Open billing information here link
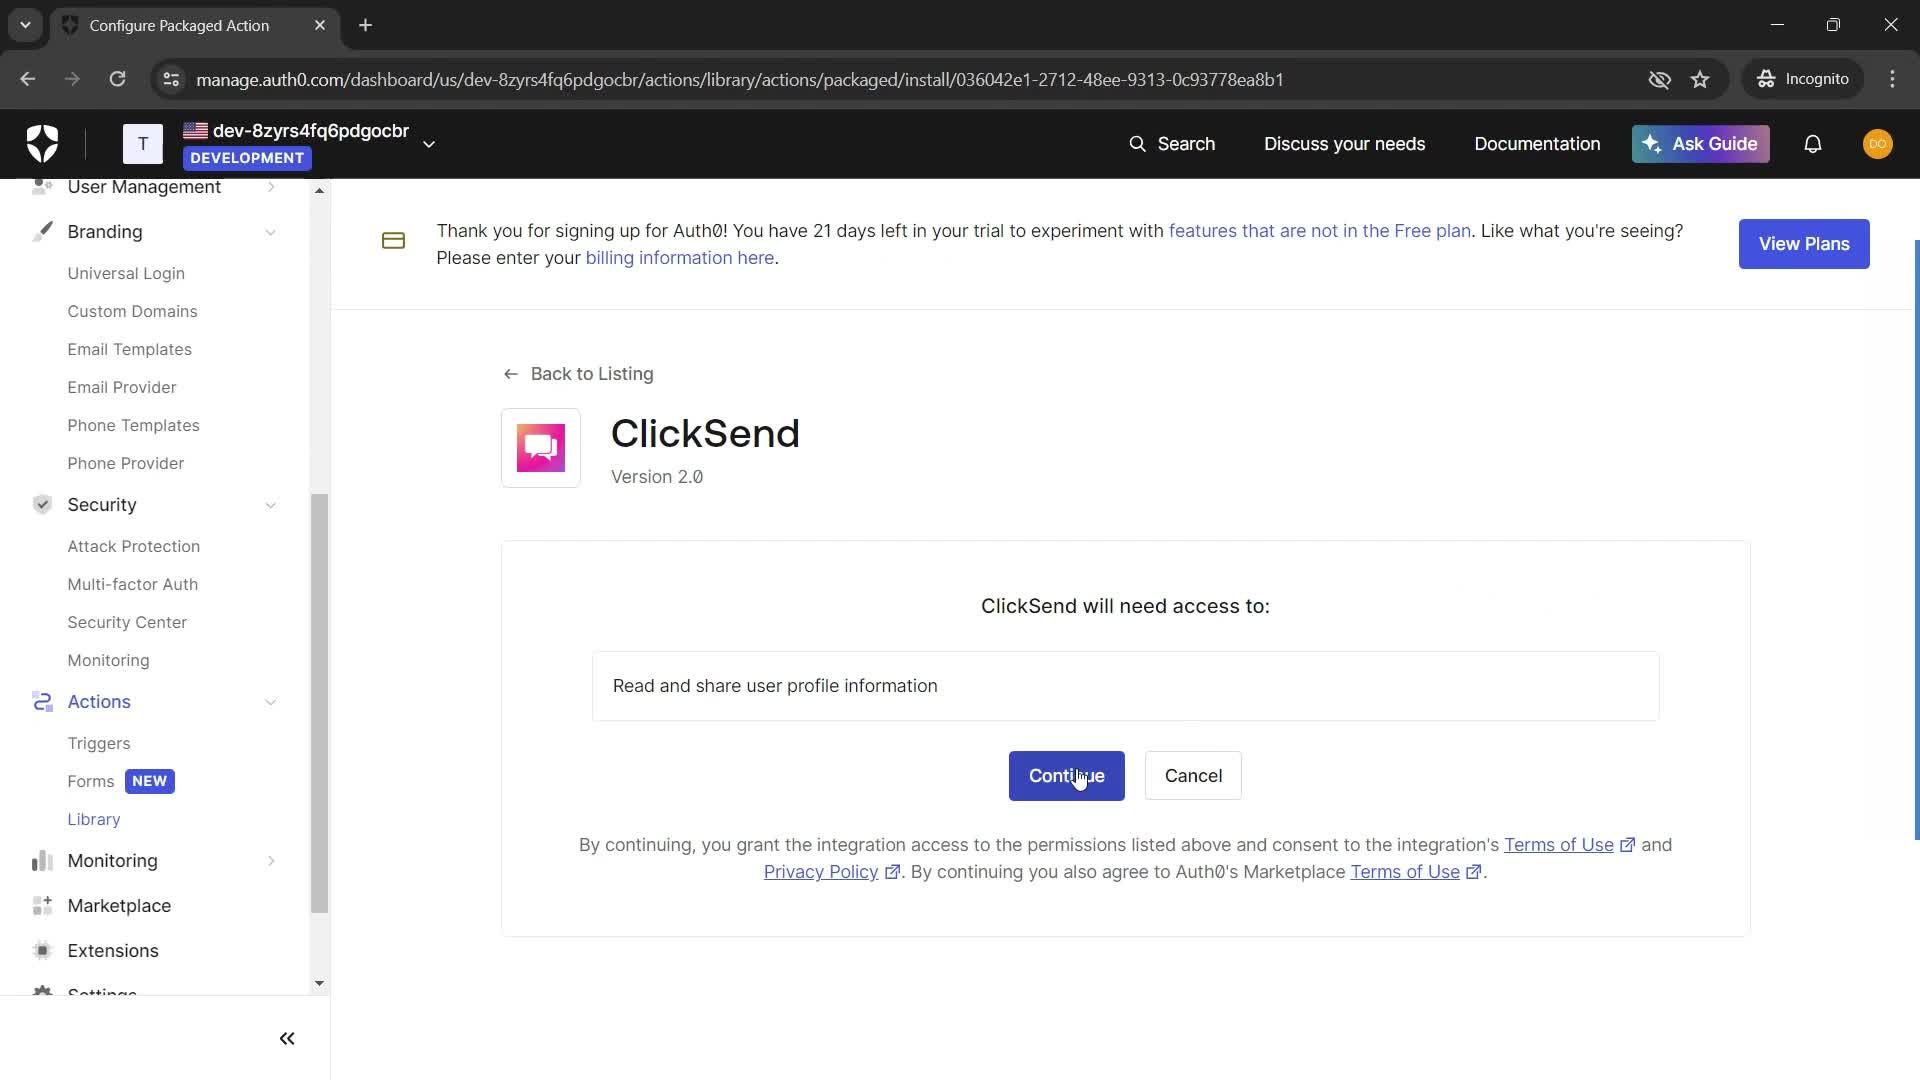1920x1080 pixels. click(679, 258)
